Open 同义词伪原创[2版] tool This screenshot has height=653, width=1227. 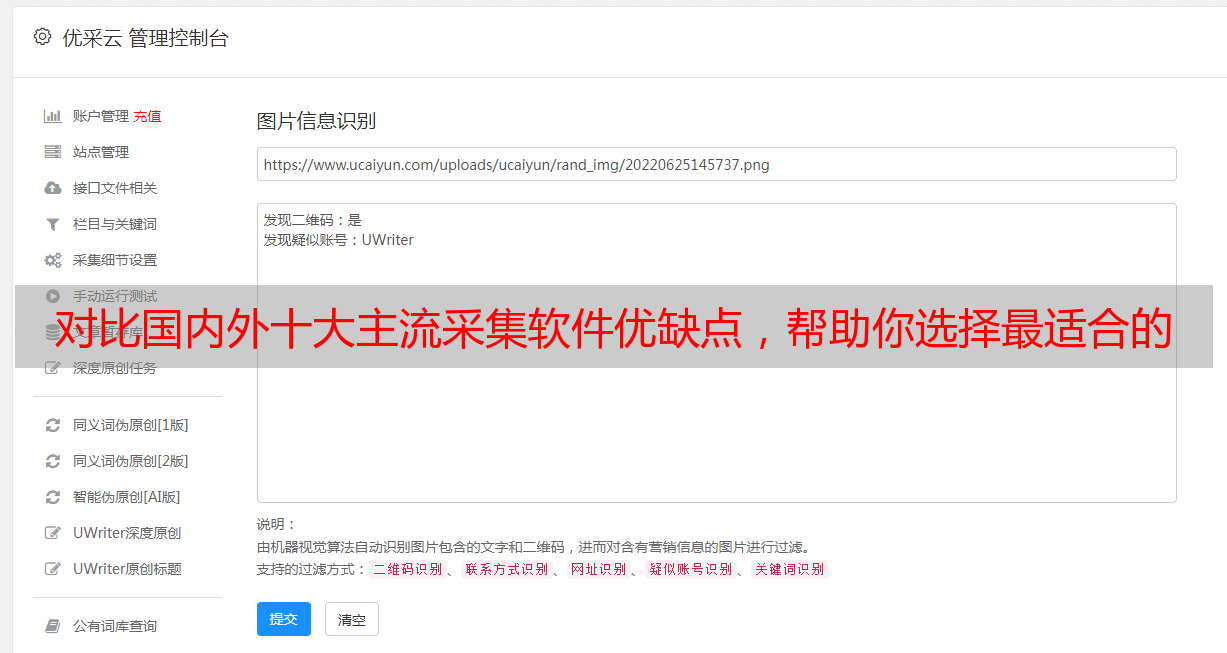pyautogui.click(x=131, y=461)
